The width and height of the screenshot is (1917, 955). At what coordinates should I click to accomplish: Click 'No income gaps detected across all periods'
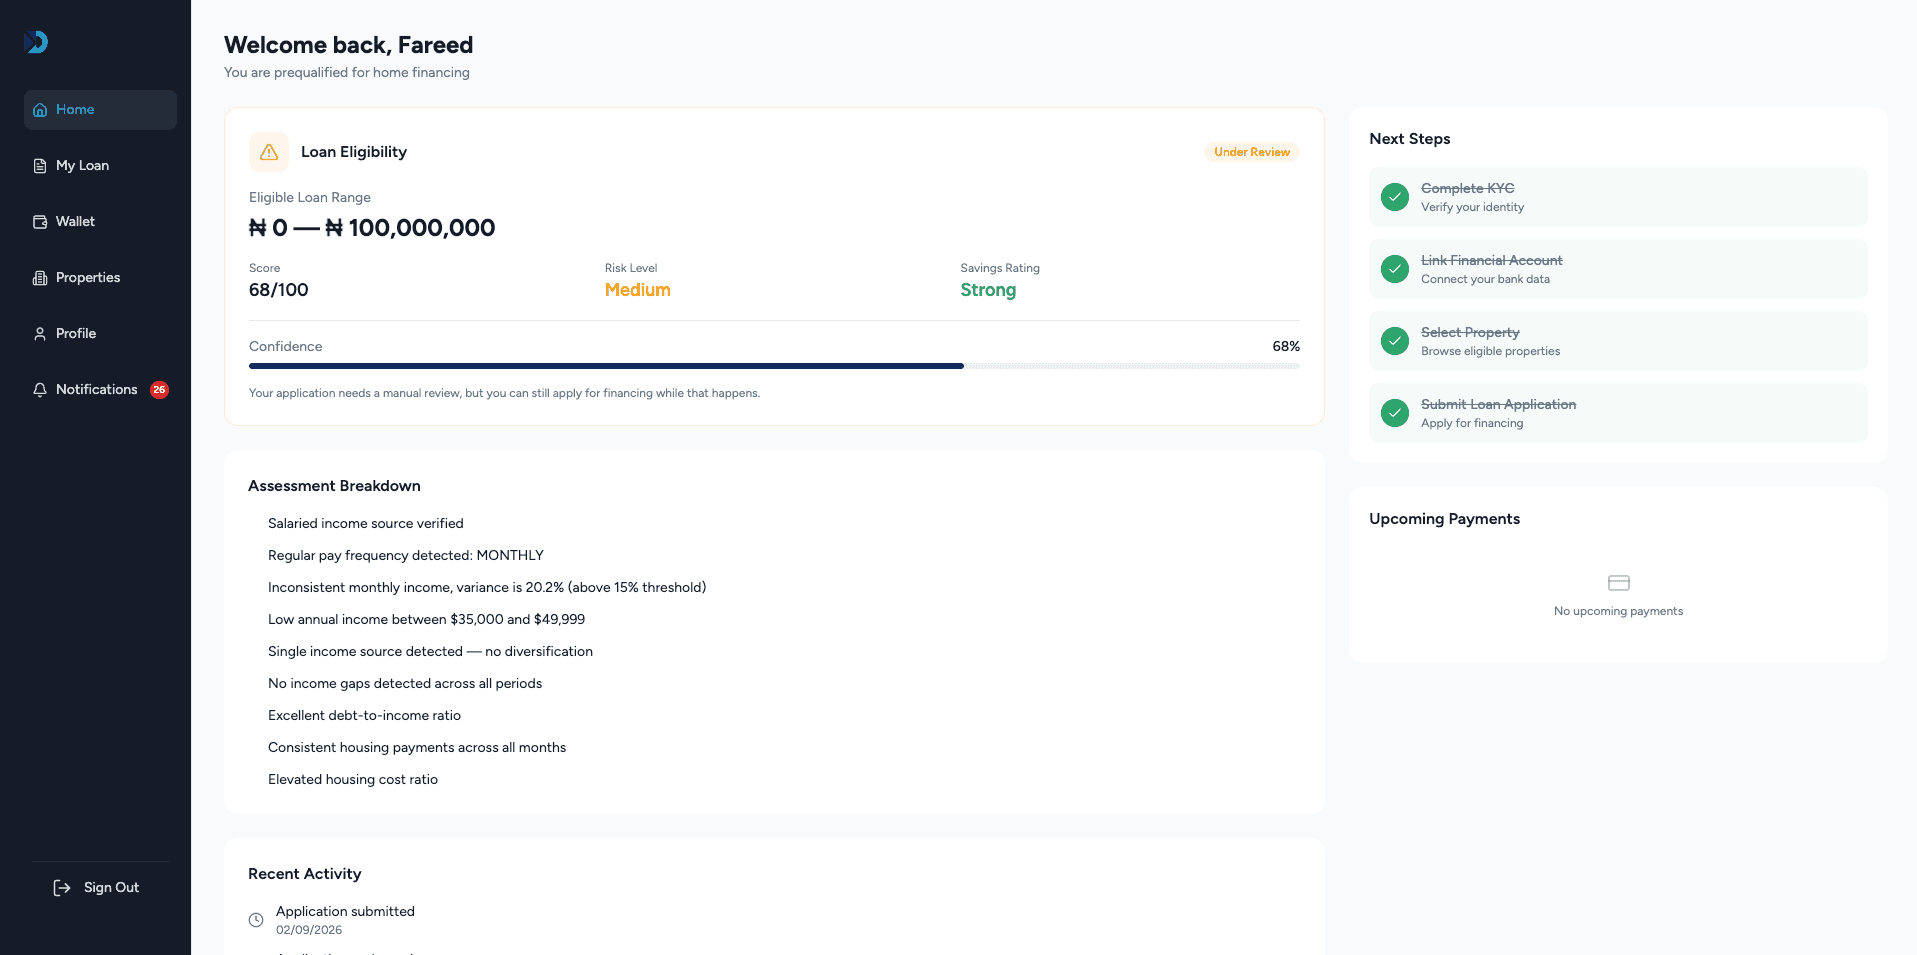[x=405, y=684]
